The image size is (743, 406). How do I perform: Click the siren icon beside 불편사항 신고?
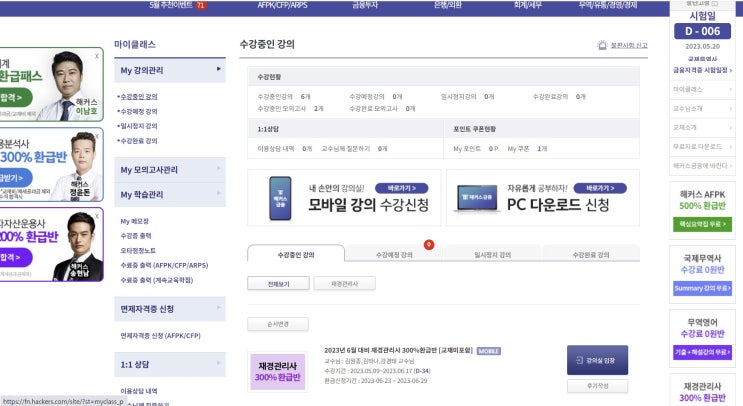pyautogui.click(x=602, y=45)
